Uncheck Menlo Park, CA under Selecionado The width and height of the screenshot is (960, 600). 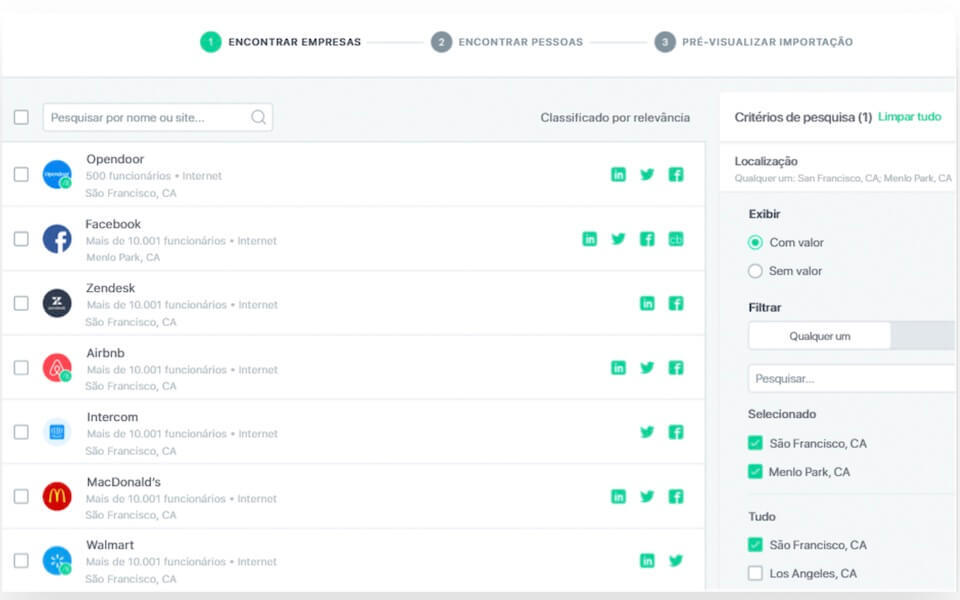pyautogui.click(x=756, y=471)
